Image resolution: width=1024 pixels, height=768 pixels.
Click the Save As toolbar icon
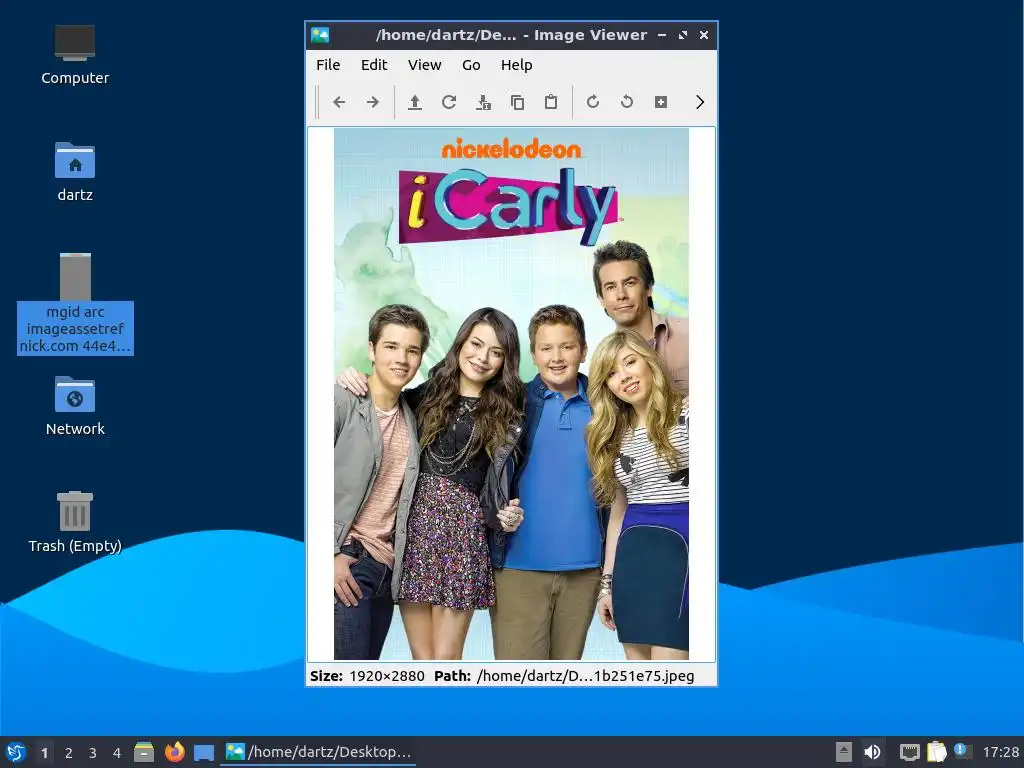[483, 102]
